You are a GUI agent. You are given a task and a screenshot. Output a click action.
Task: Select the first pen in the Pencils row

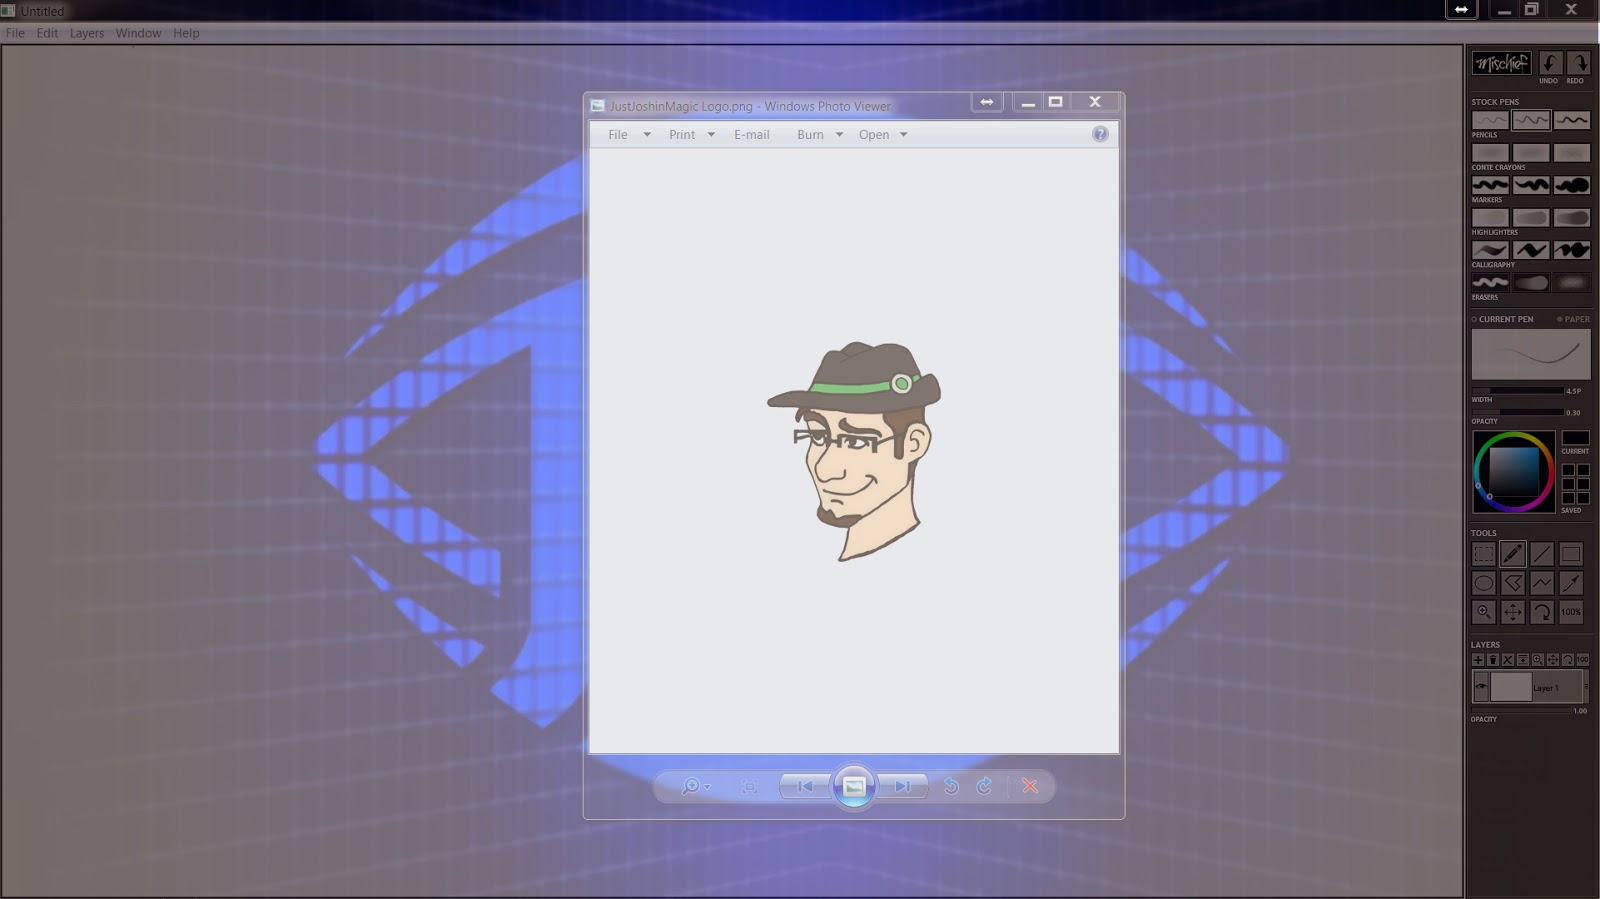tap(1490, 120)
